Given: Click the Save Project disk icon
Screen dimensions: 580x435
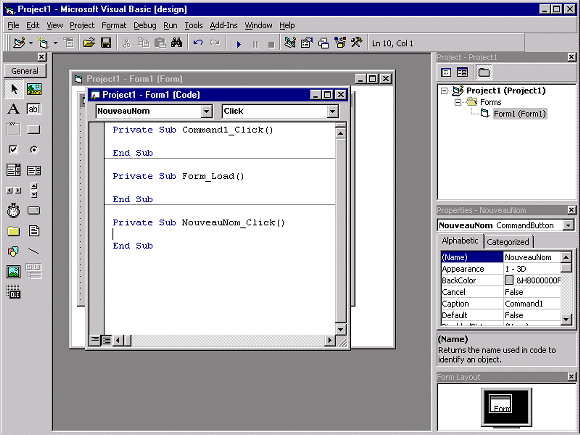Looking at the screenshot, I should click(106, 43).
